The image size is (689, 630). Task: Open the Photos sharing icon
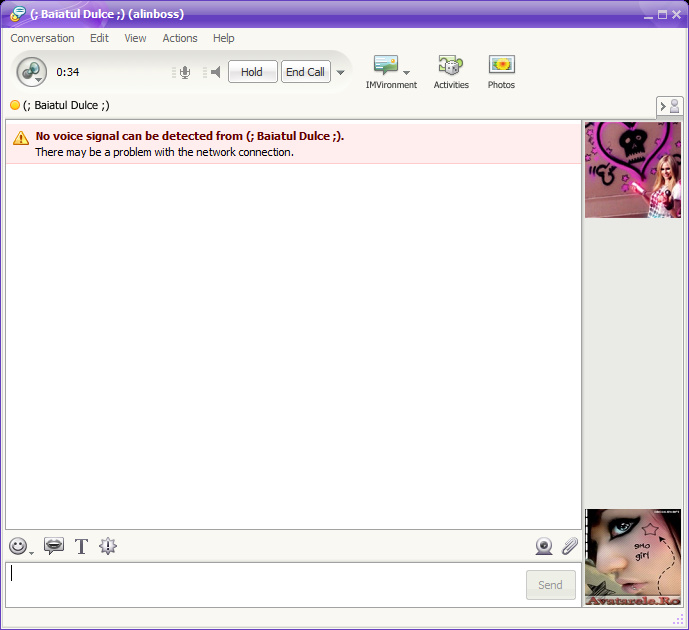coord(501,65)
